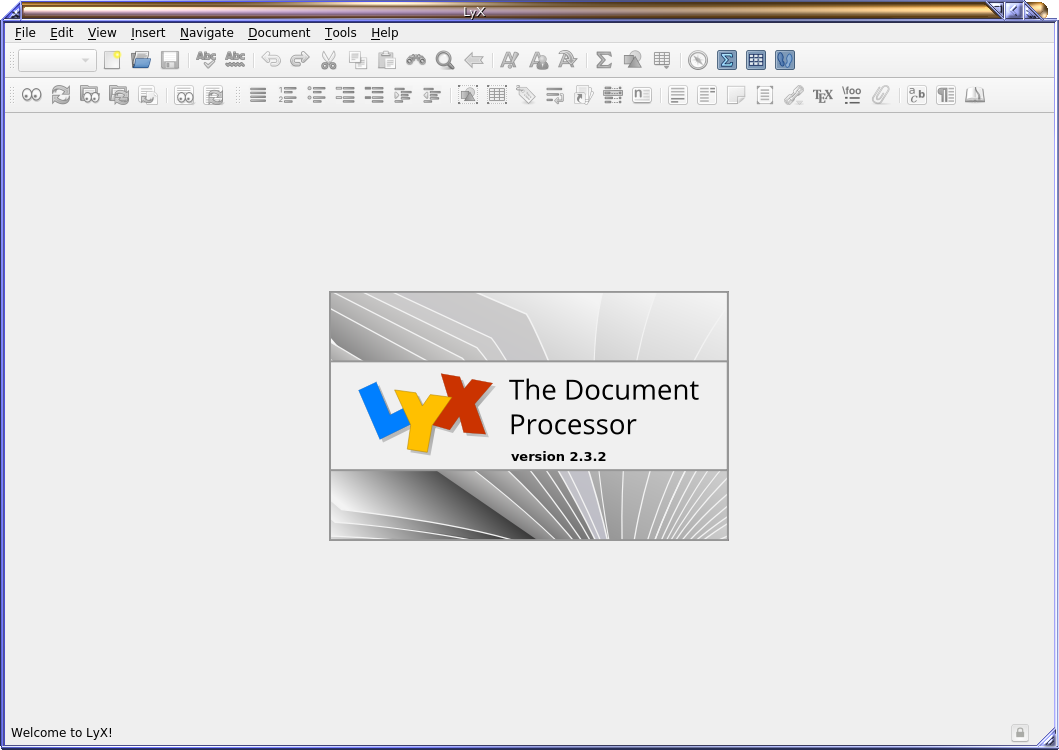This screenshot has width=1059, height=750.
Task: Apply an itemized bullet list layout
Action: [316, 95]
